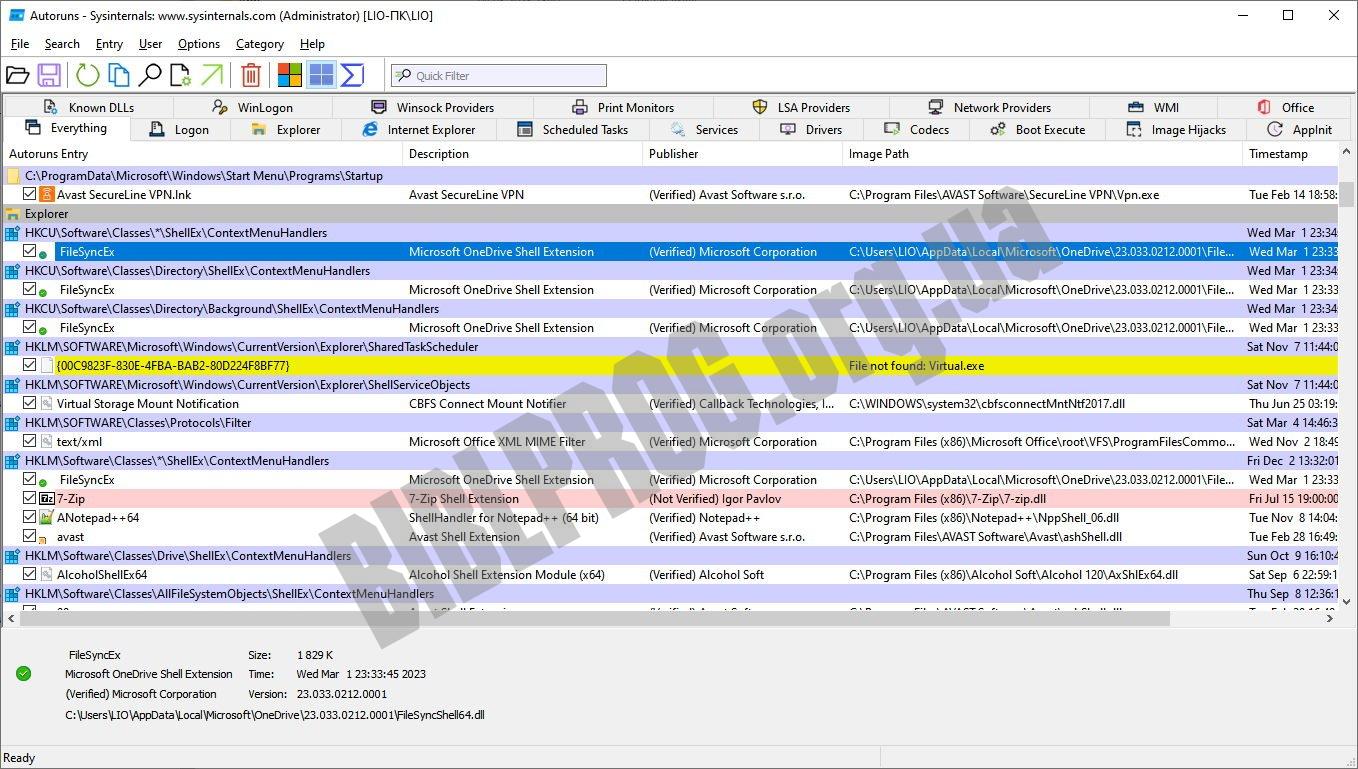Click inside the Quick Filter field
The height and width of the screenshot is (769, 1358).
(x=498, y=75)
